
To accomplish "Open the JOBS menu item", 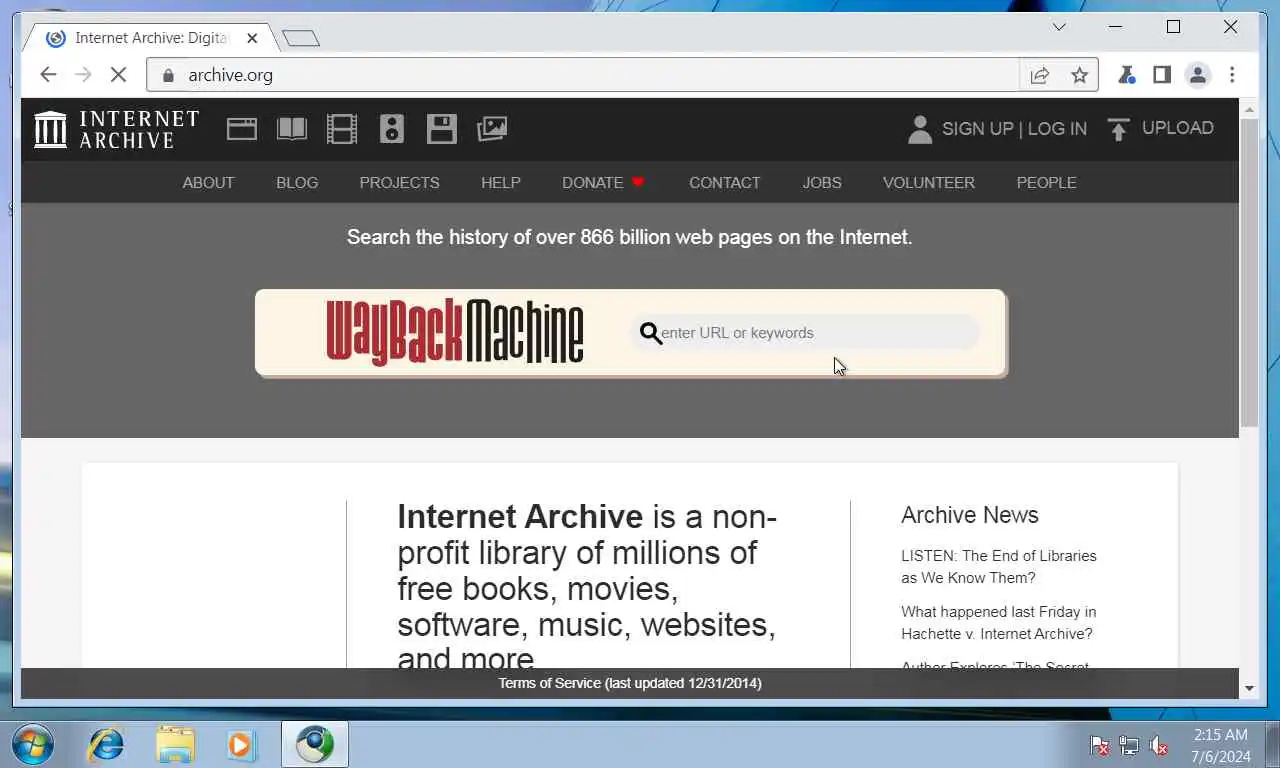I will click(822, 183).
